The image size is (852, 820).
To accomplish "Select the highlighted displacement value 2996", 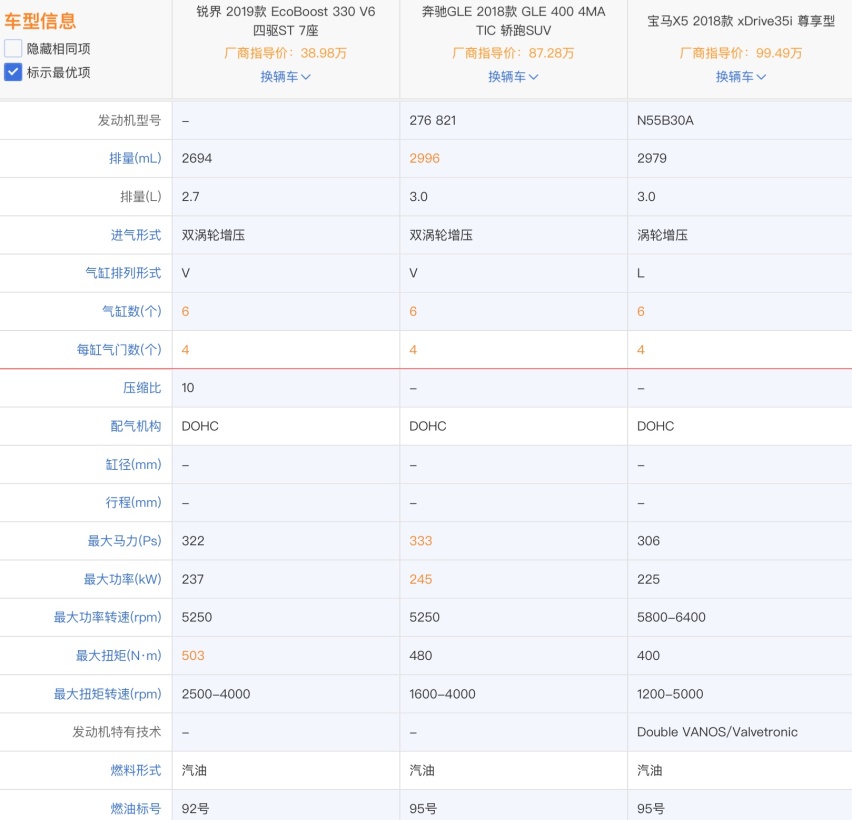I will tap(424, 158).
